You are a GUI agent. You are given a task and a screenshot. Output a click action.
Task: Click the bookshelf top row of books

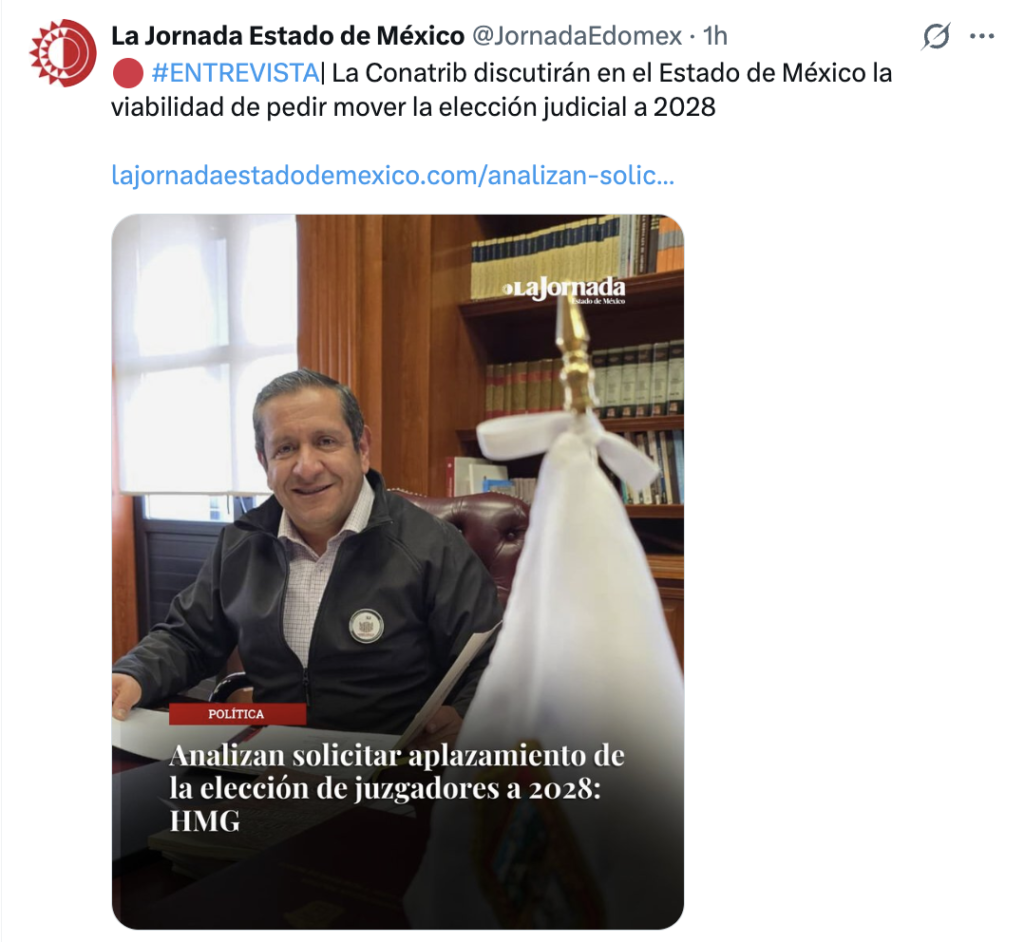pos(576,255)
